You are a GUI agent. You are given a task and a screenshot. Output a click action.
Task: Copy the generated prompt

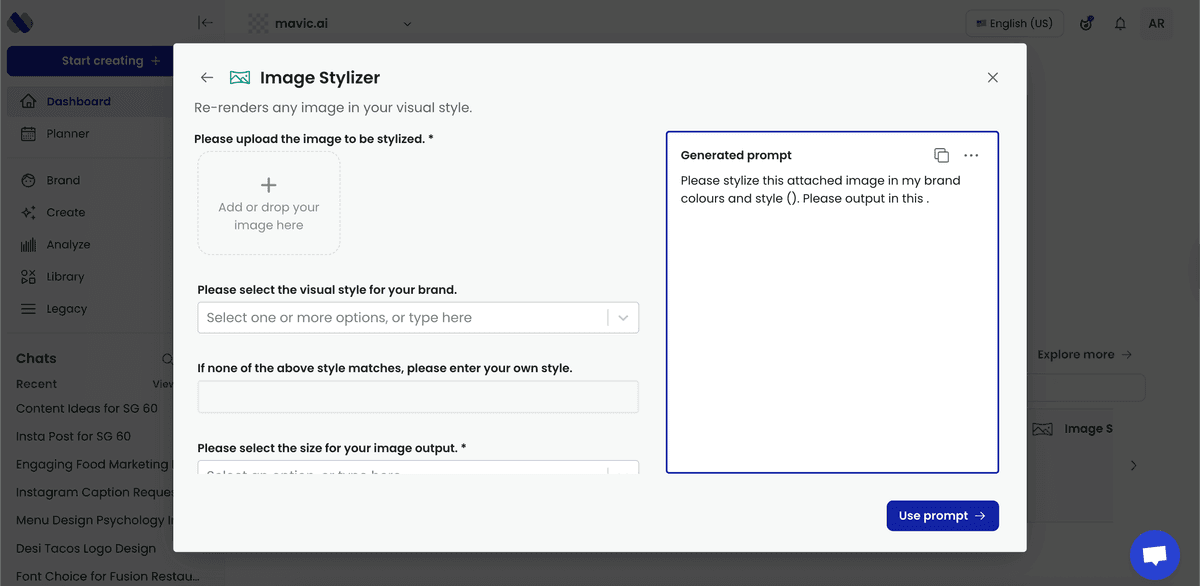coord(941,155)
